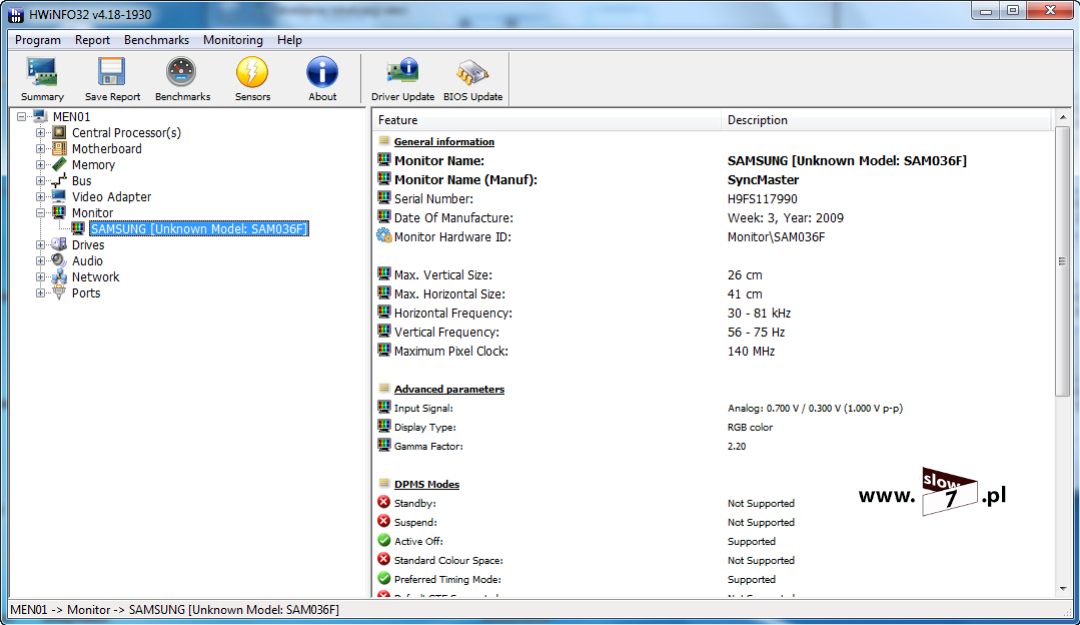Image resolution: width=1080 pixels, height=625 pixels.
Task: Select the Motherboard tree label
Action: click(107, 148)
